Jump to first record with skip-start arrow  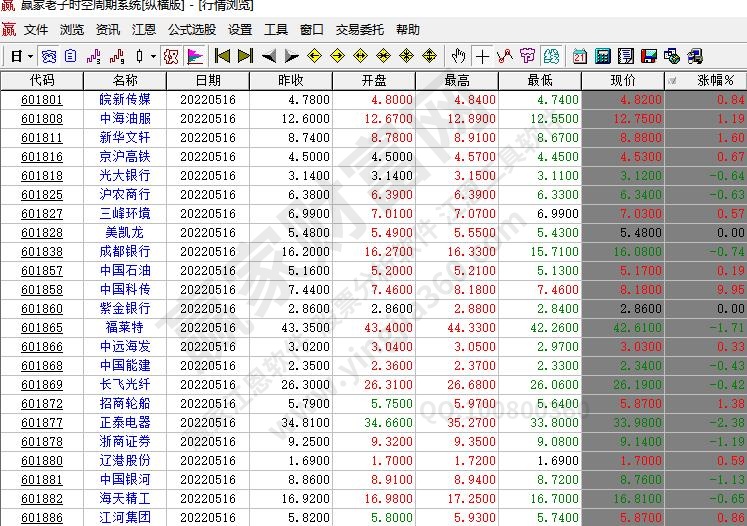[x=222, y=56]
